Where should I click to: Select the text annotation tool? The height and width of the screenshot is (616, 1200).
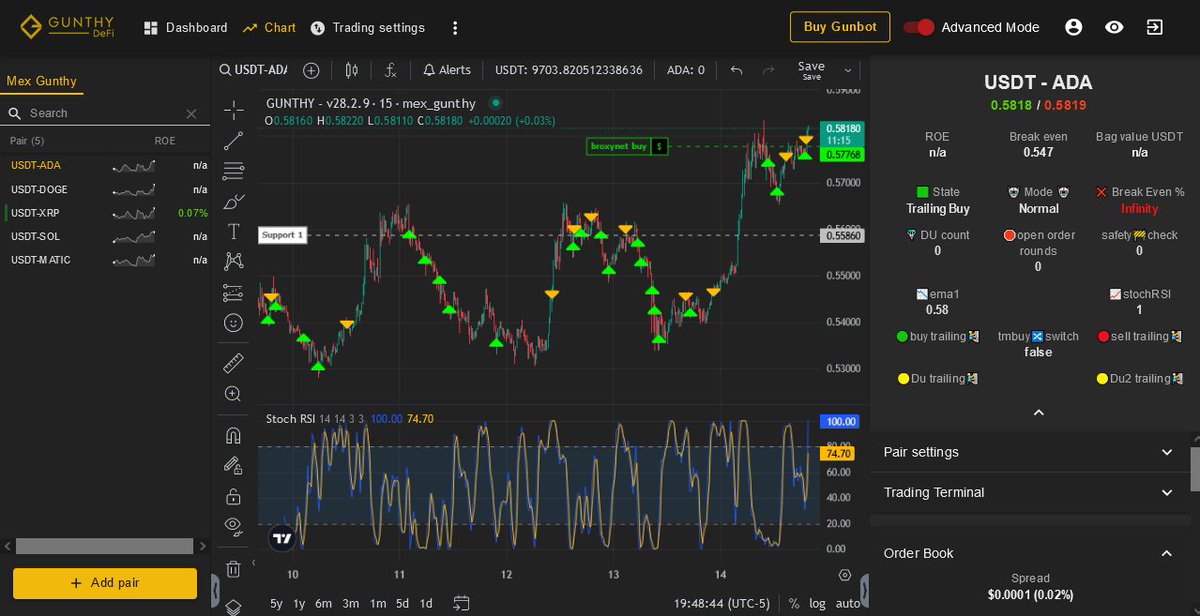(233, 231)
